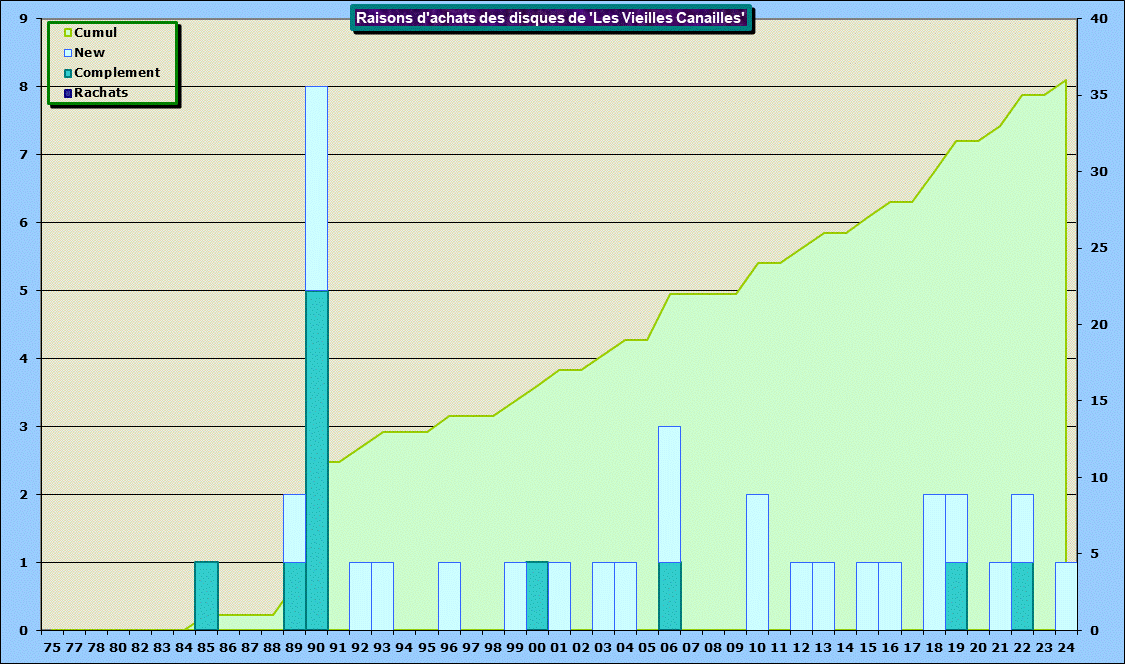Screen dimensions: 1125x664
Task: Select the New bar for year 10
Action: tap(757, 562)
